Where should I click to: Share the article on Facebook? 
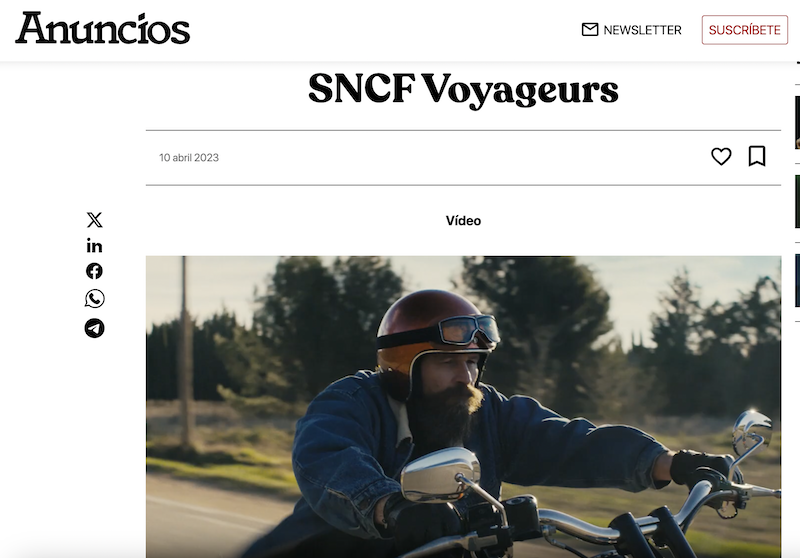coord(94,271)
